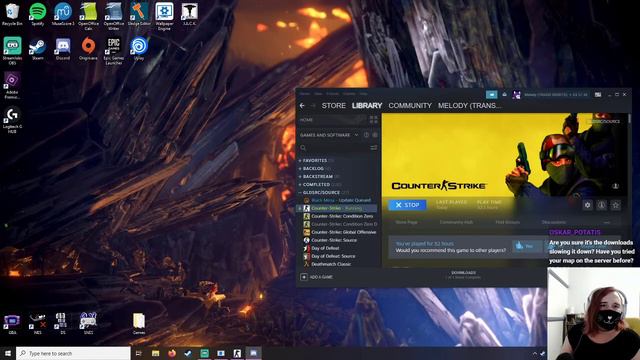
Task: Click the Steam content scrollbar
Action: pos(629,118)
